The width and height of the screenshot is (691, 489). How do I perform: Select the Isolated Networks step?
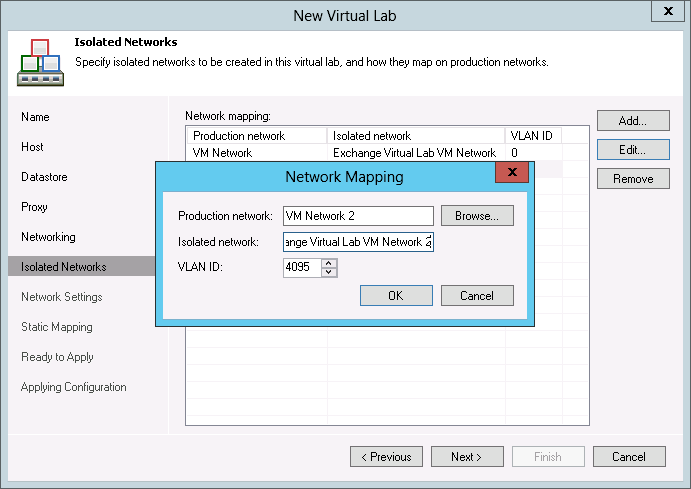(x=82, y=267)
